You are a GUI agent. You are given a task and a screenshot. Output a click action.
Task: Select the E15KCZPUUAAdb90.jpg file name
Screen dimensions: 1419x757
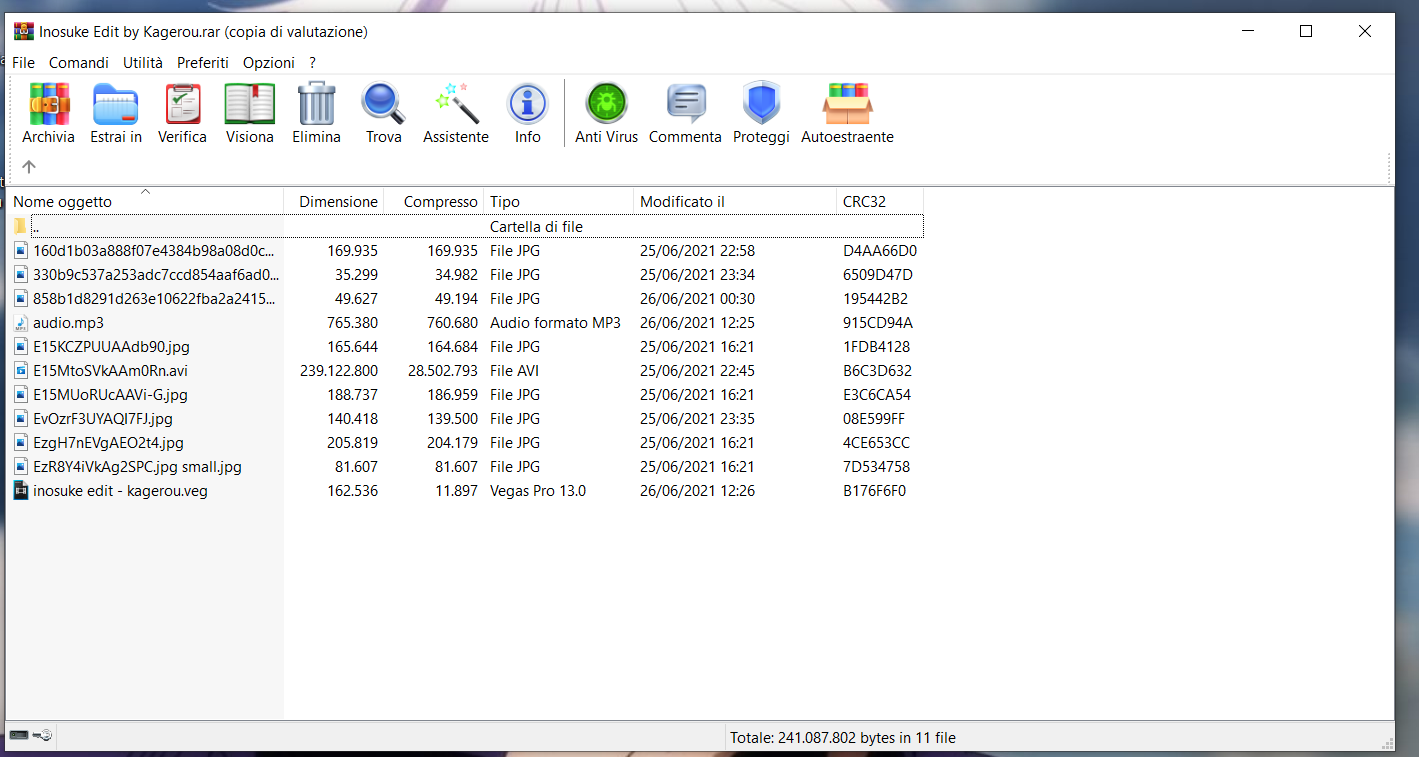(111, 347)
